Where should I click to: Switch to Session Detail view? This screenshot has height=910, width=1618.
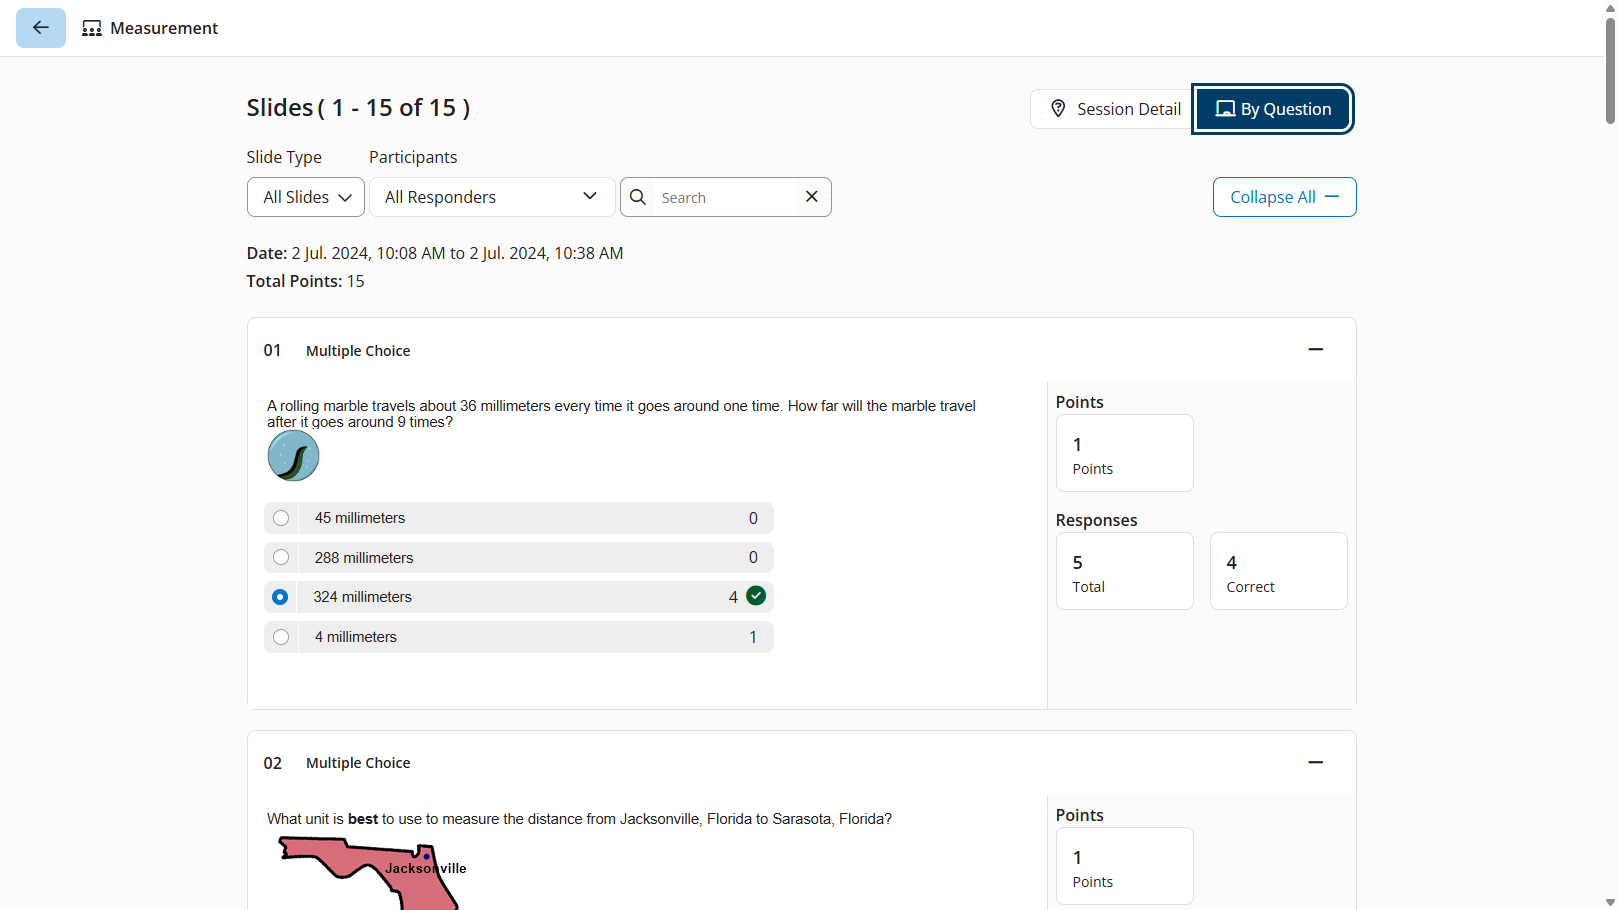tap(1113, 109)
